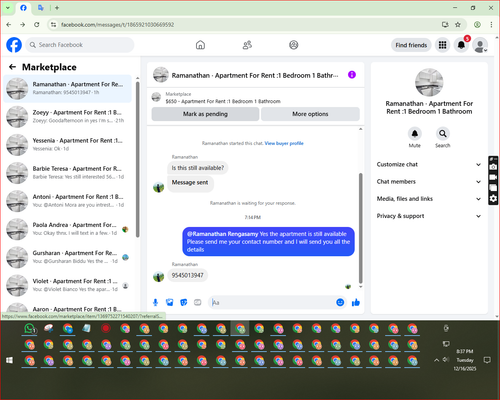Screen dimensions: 500x400
Task: Open Chrome tab search dropdown
Action: 8,8
